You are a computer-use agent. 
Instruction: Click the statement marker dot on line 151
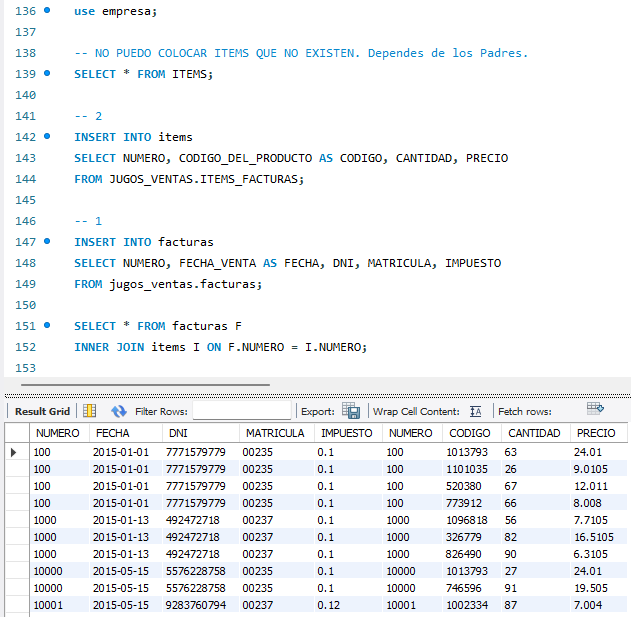(x=47, y=325)
